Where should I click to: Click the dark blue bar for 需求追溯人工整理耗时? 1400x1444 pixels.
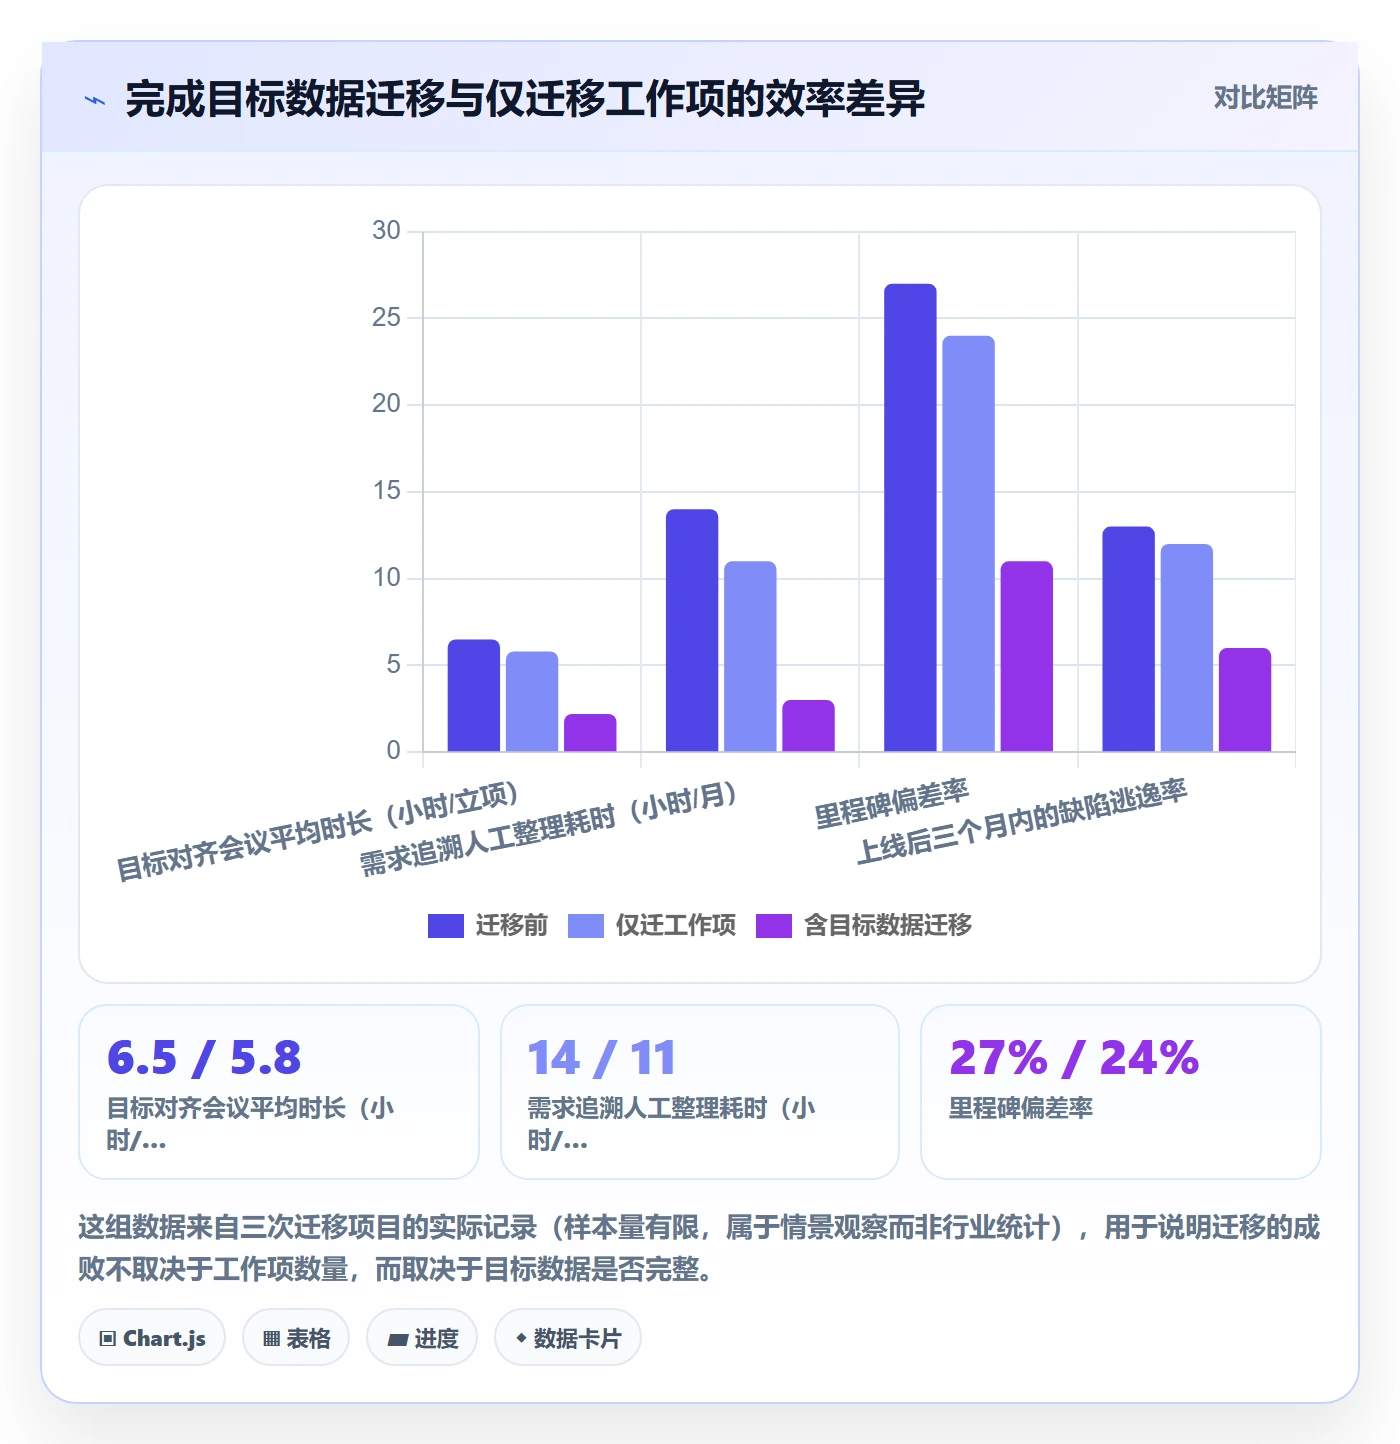click(x=692, y=630)
